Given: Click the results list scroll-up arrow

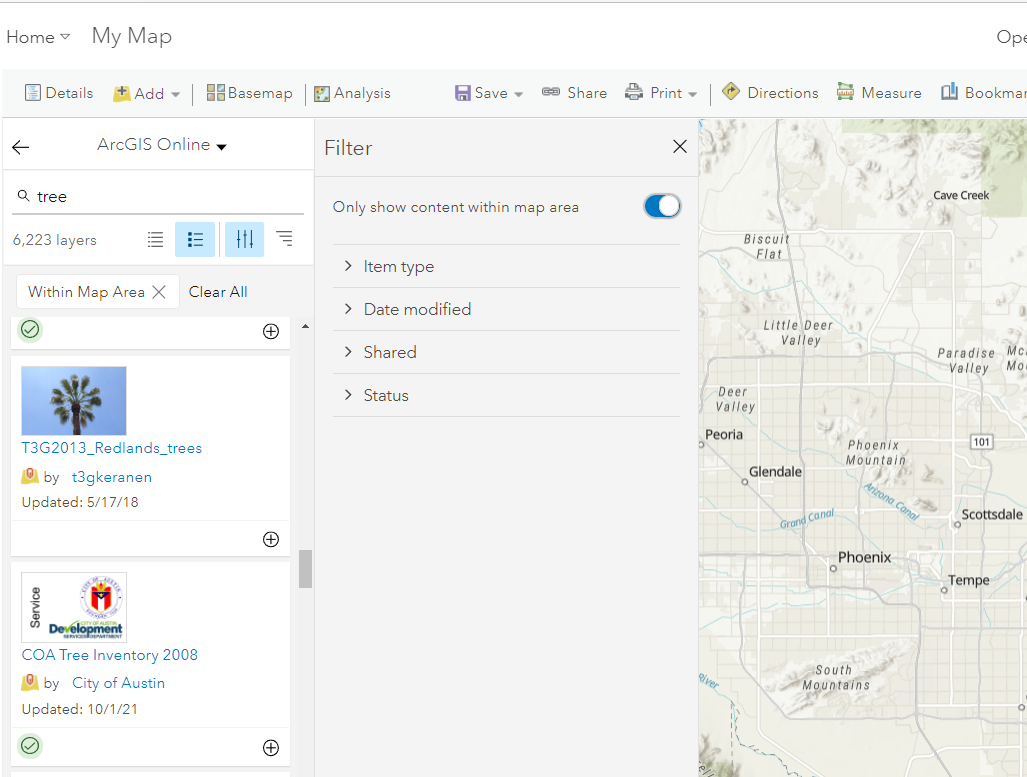Looking at the screenshot, I should [305, 326].
